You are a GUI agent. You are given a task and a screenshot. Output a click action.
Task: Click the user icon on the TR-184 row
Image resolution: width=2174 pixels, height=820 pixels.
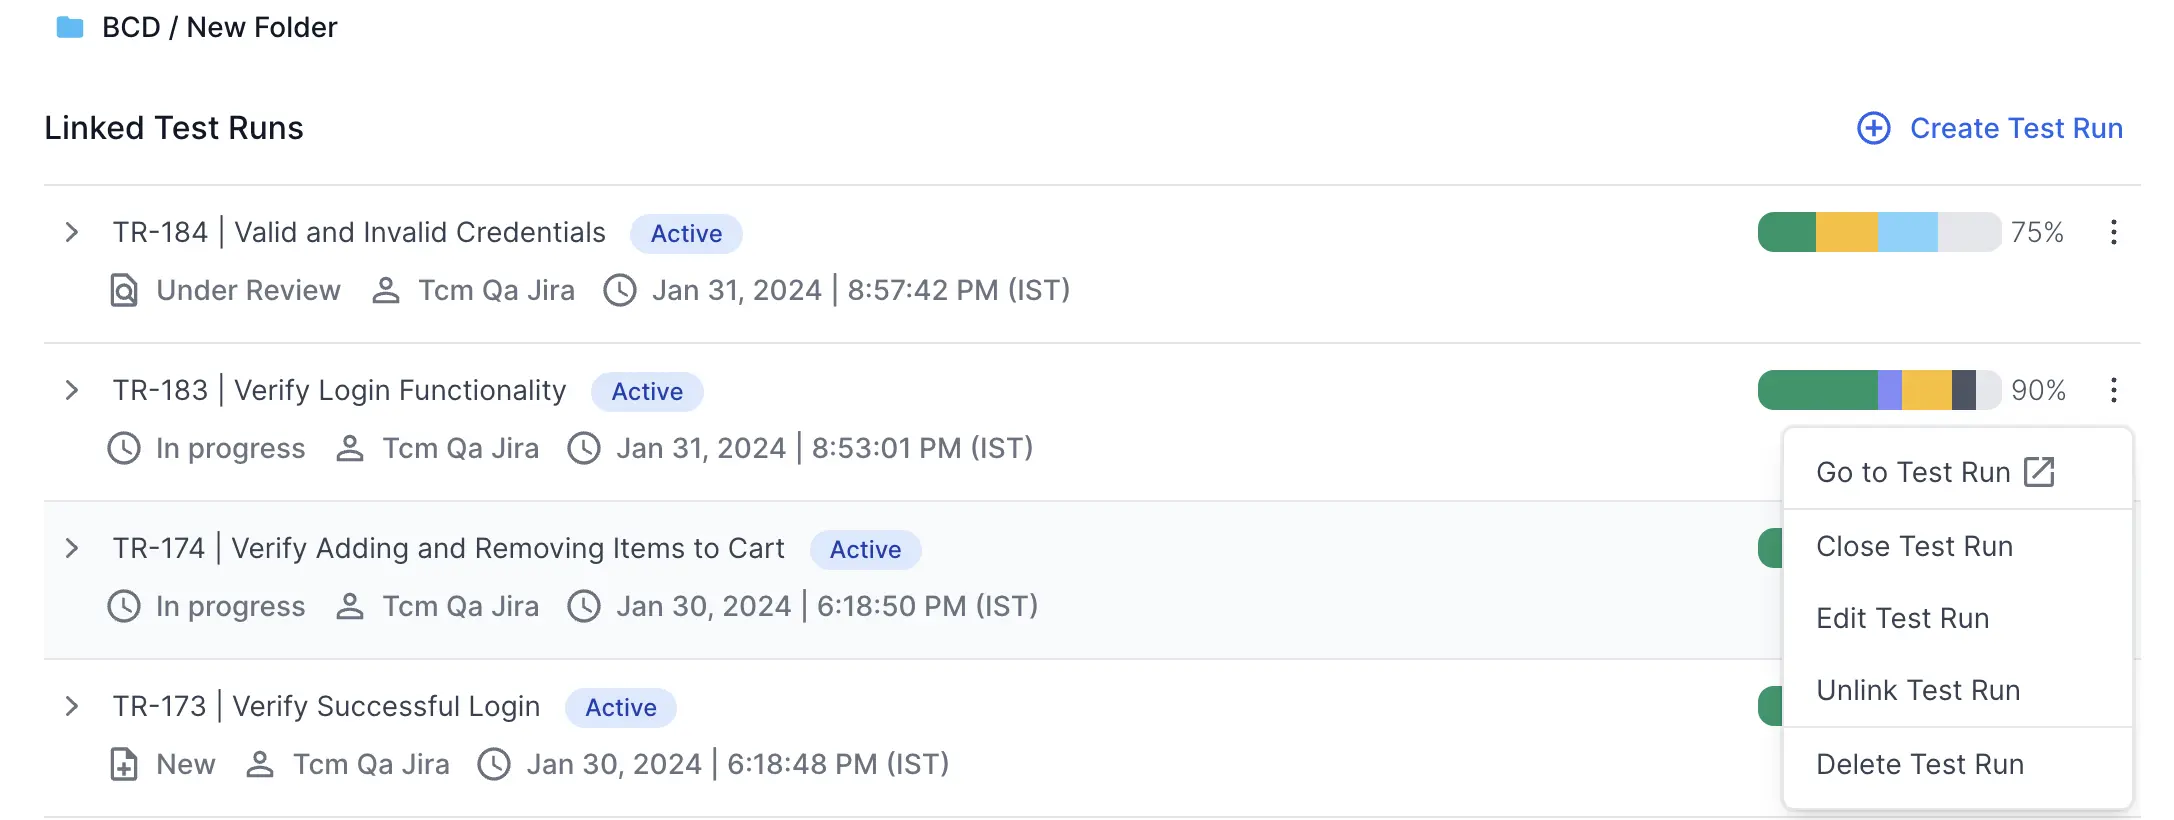(x=386, y=290)
